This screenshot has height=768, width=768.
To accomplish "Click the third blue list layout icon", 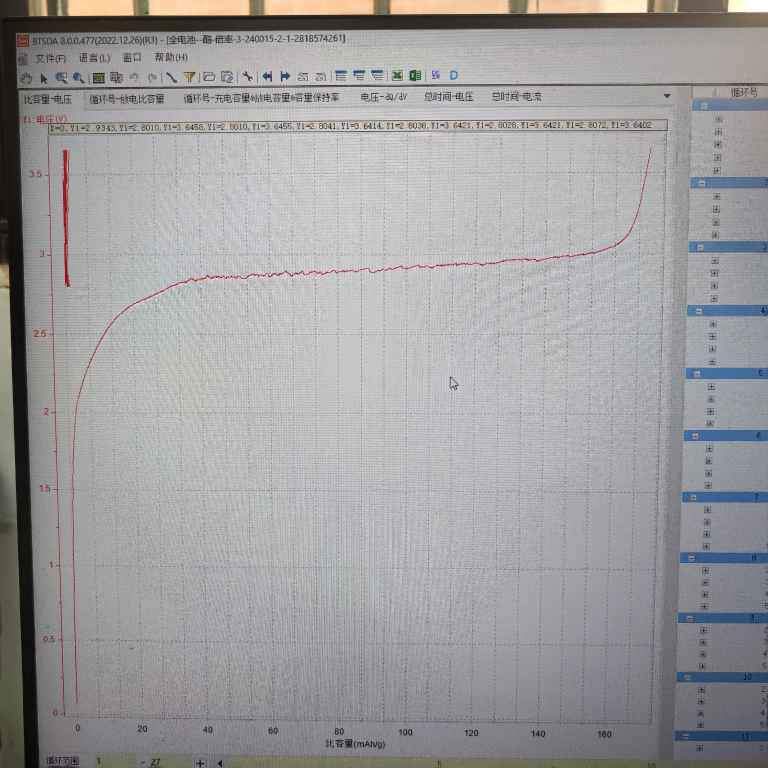I will pos(377,75).
